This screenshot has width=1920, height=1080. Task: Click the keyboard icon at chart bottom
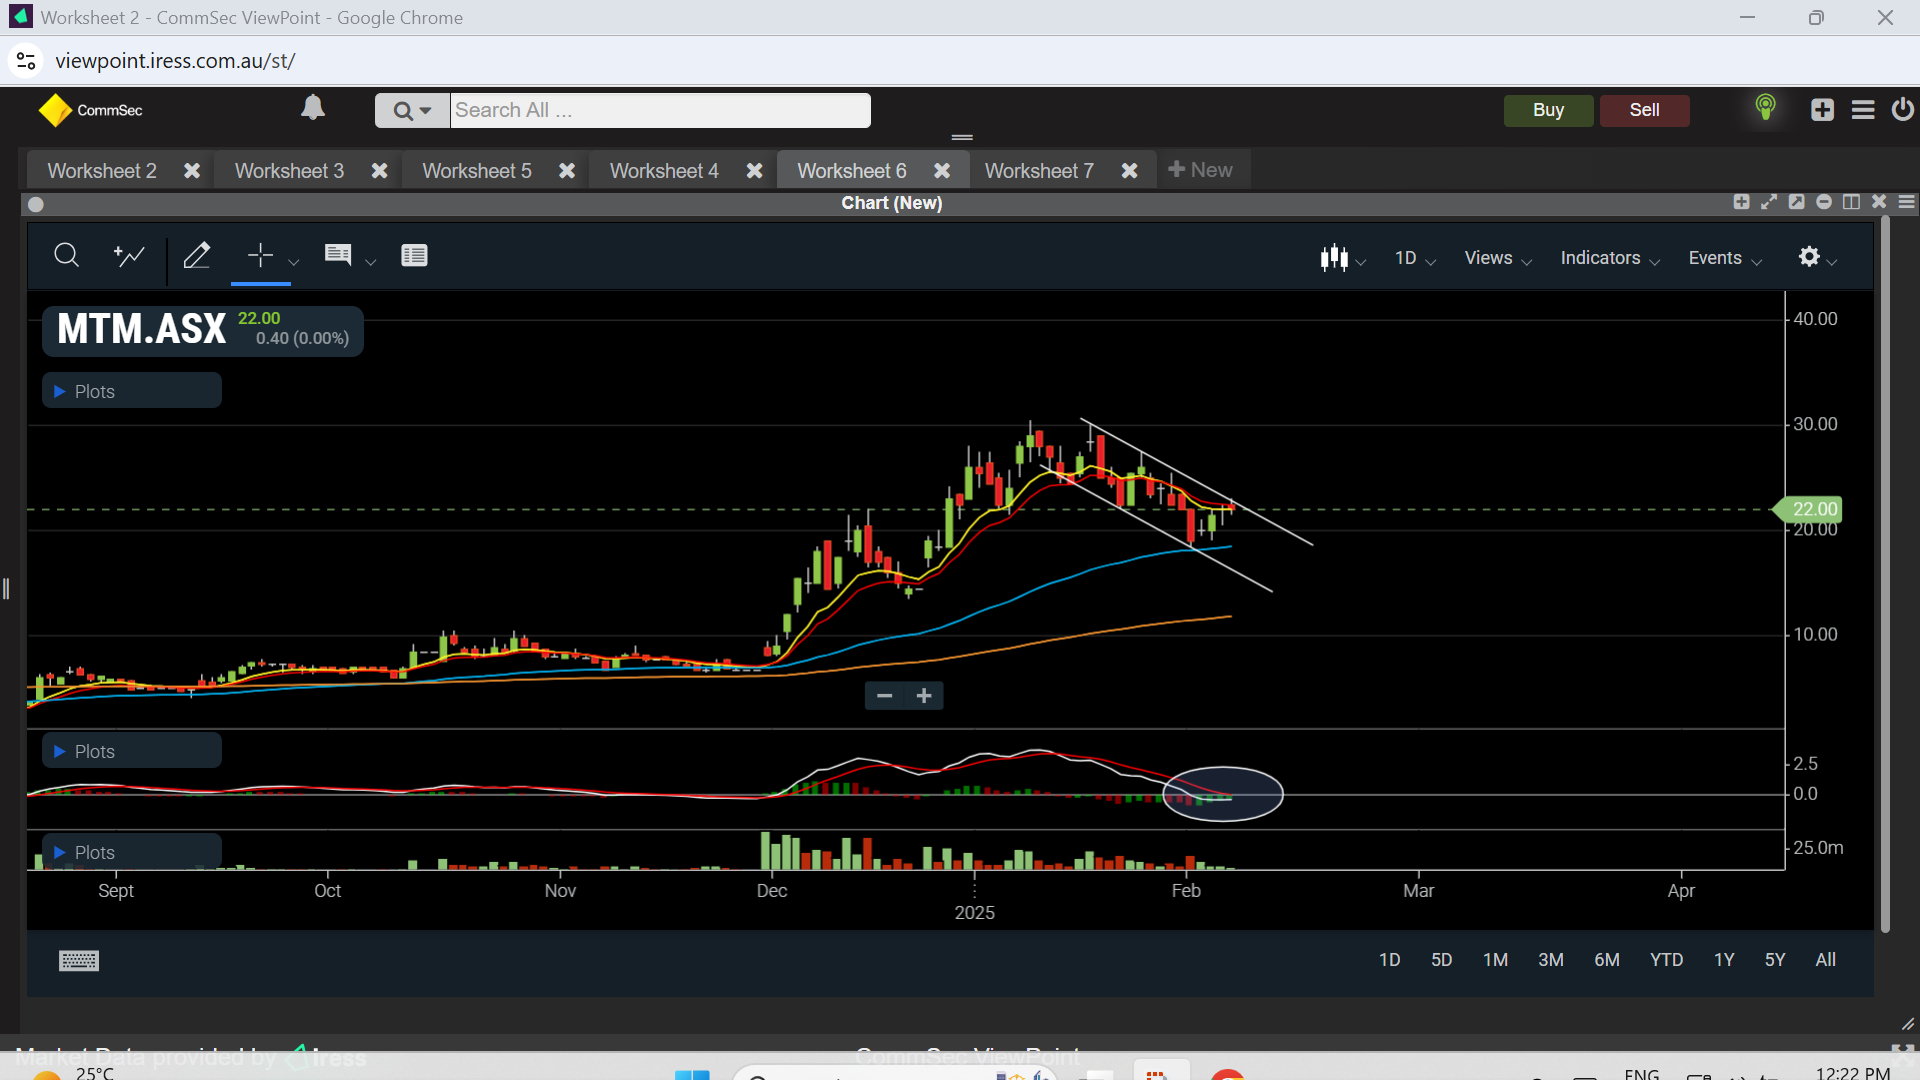tap(79, 961)
